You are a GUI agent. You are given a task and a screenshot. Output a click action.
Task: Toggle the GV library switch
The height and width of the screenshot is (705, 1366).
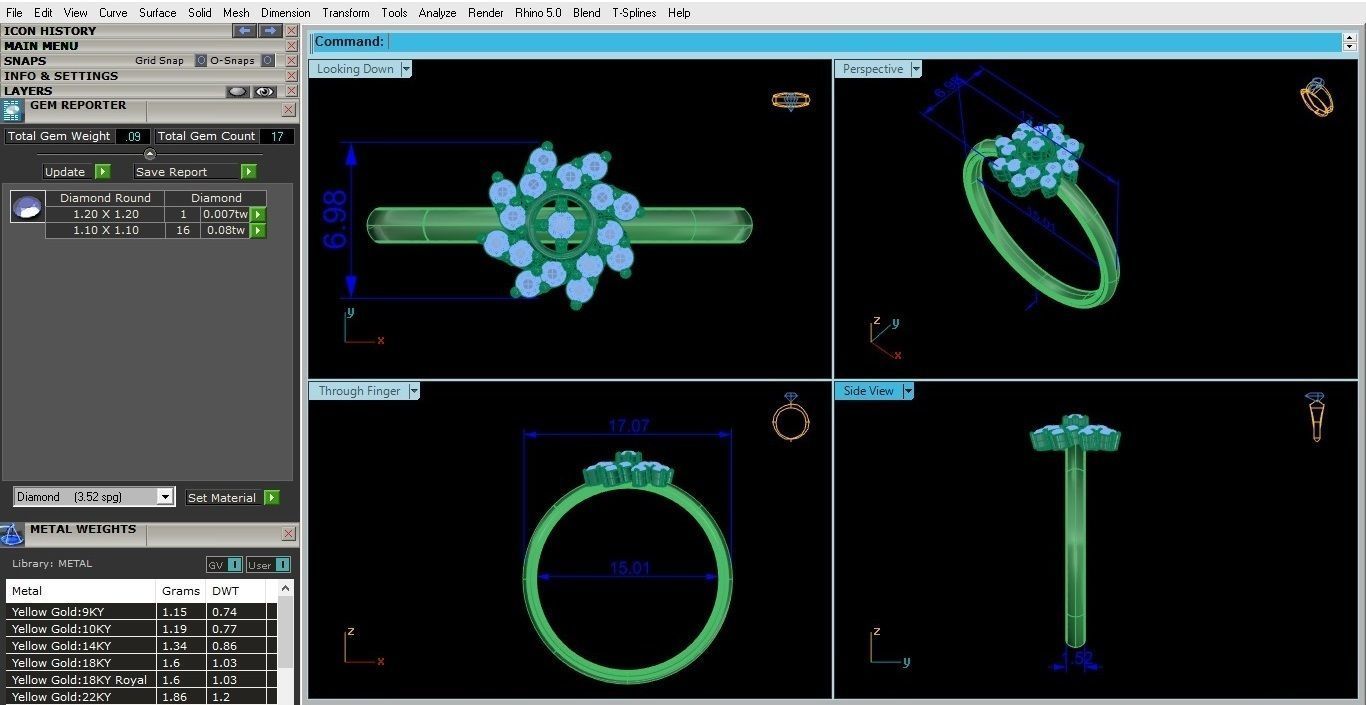tap(224, 565)
